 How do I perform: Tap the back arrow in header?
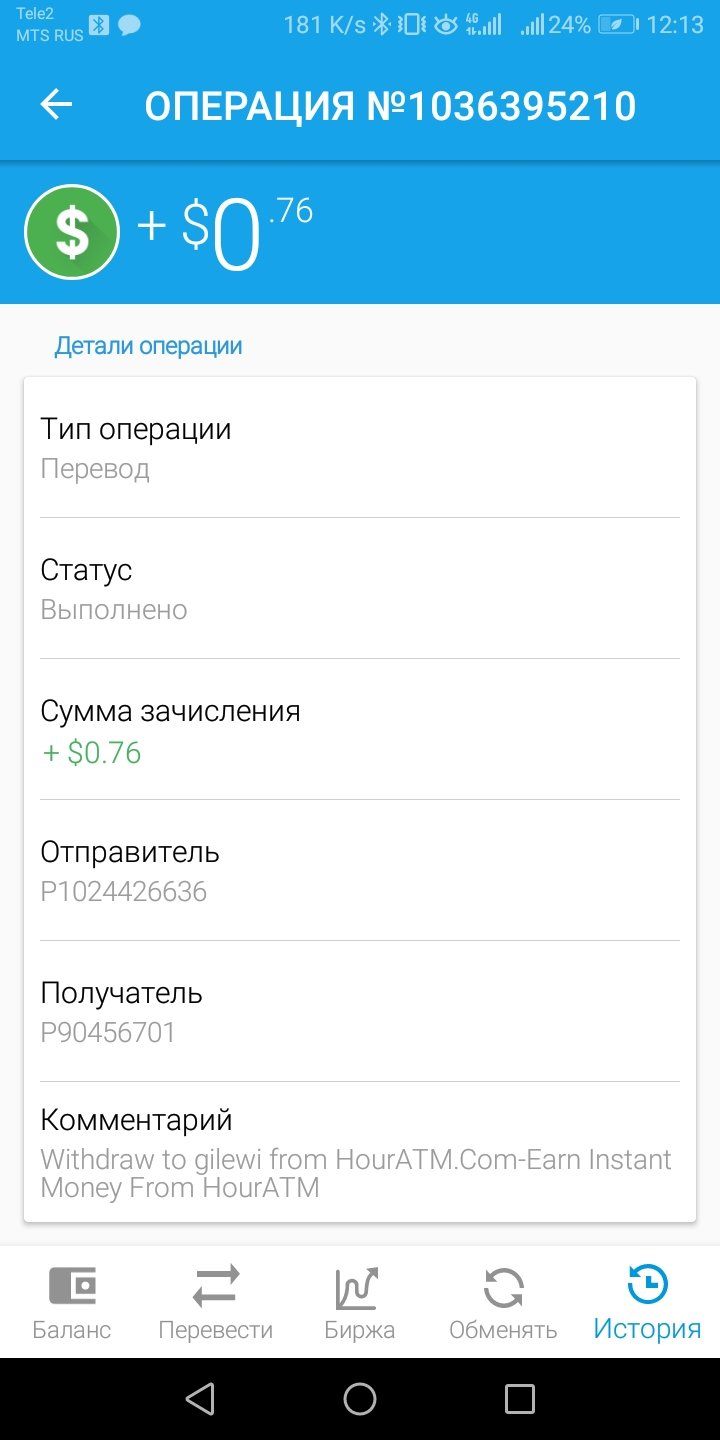[x=56, y=105]
